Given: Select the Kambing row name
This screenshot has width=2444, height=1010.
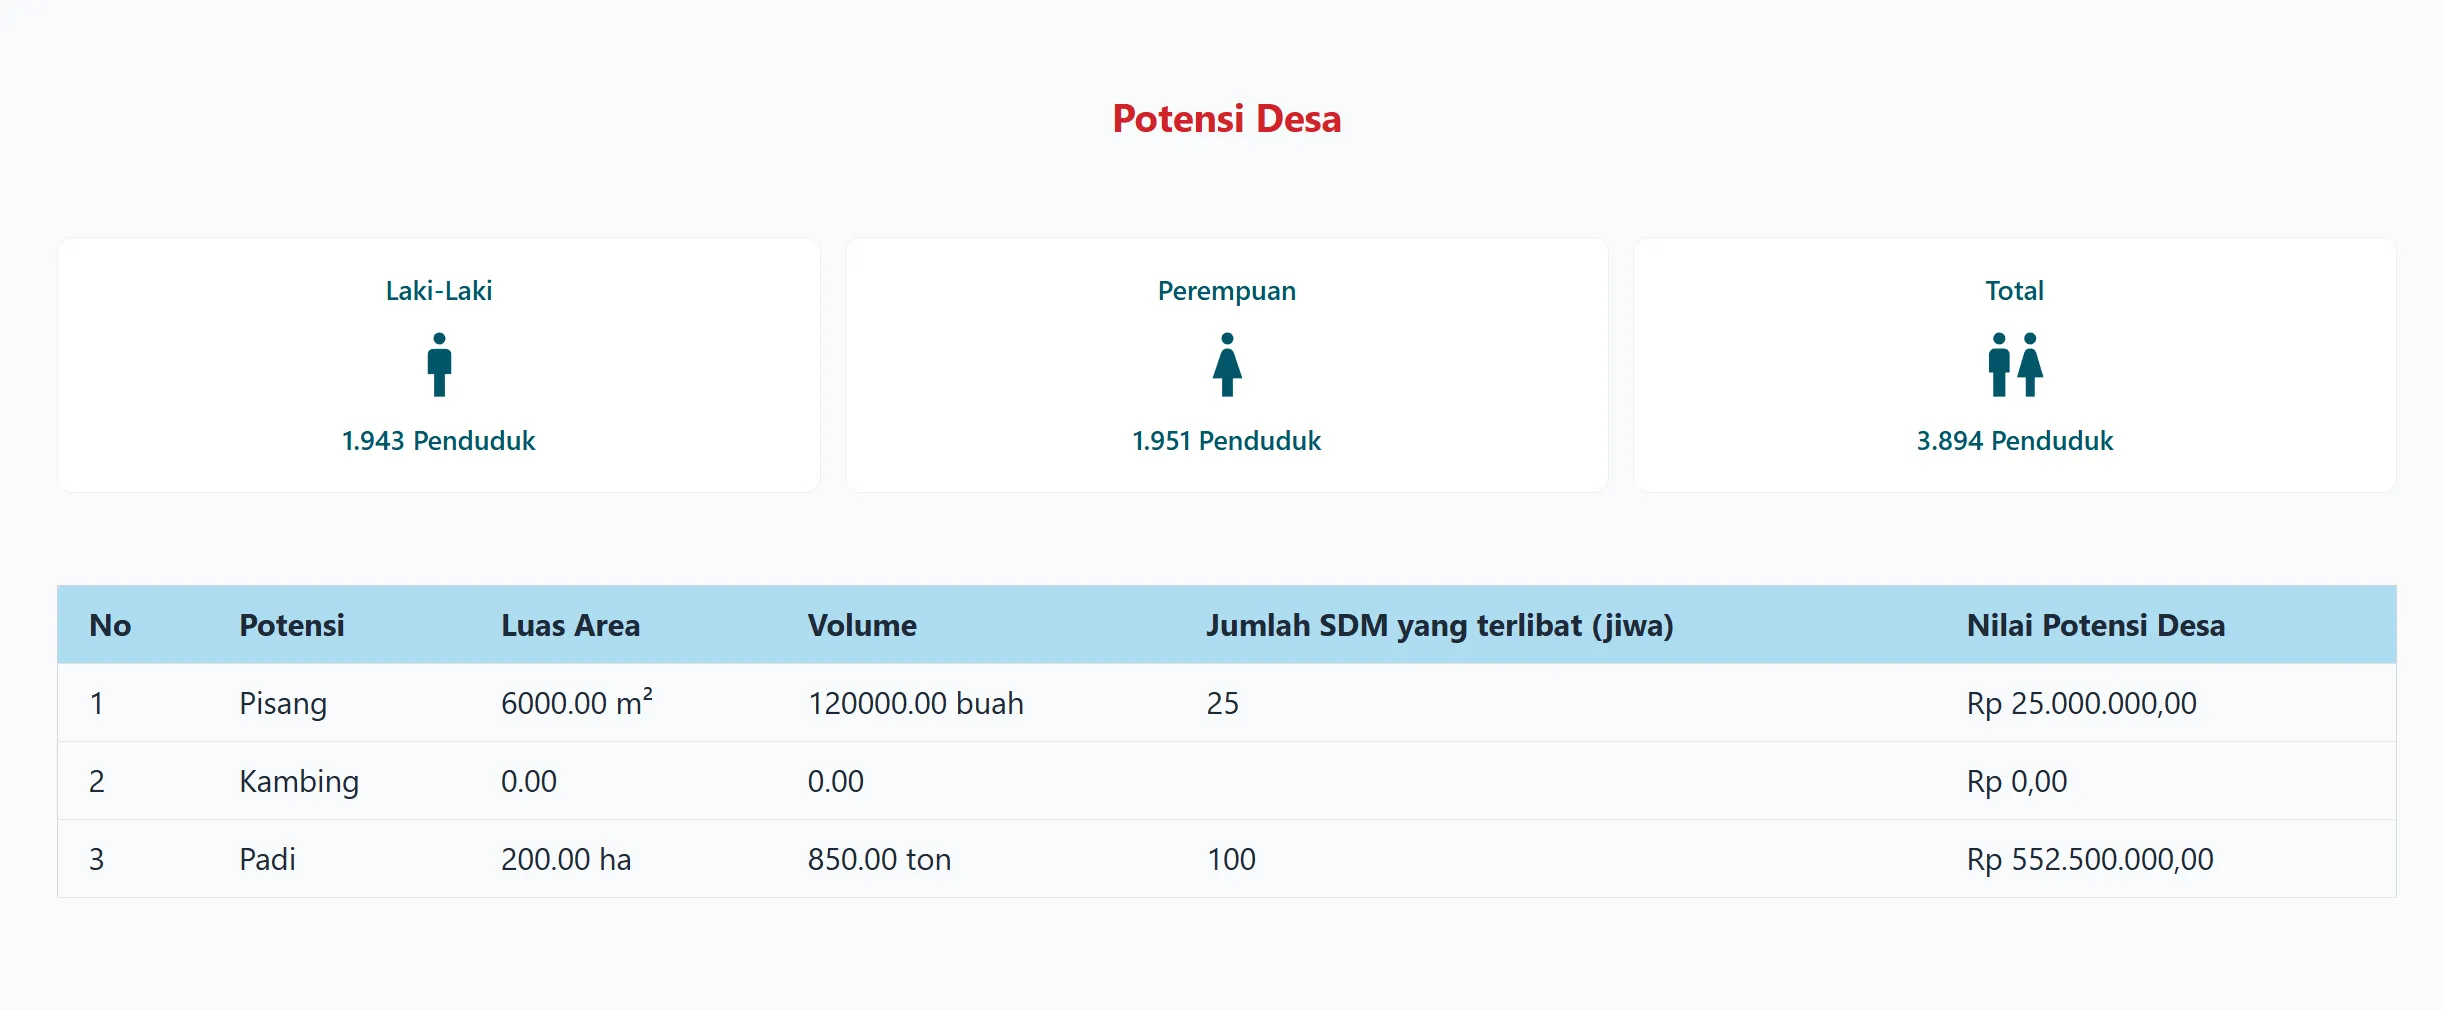Looking at the screenshot, I should tap(299, 782).
